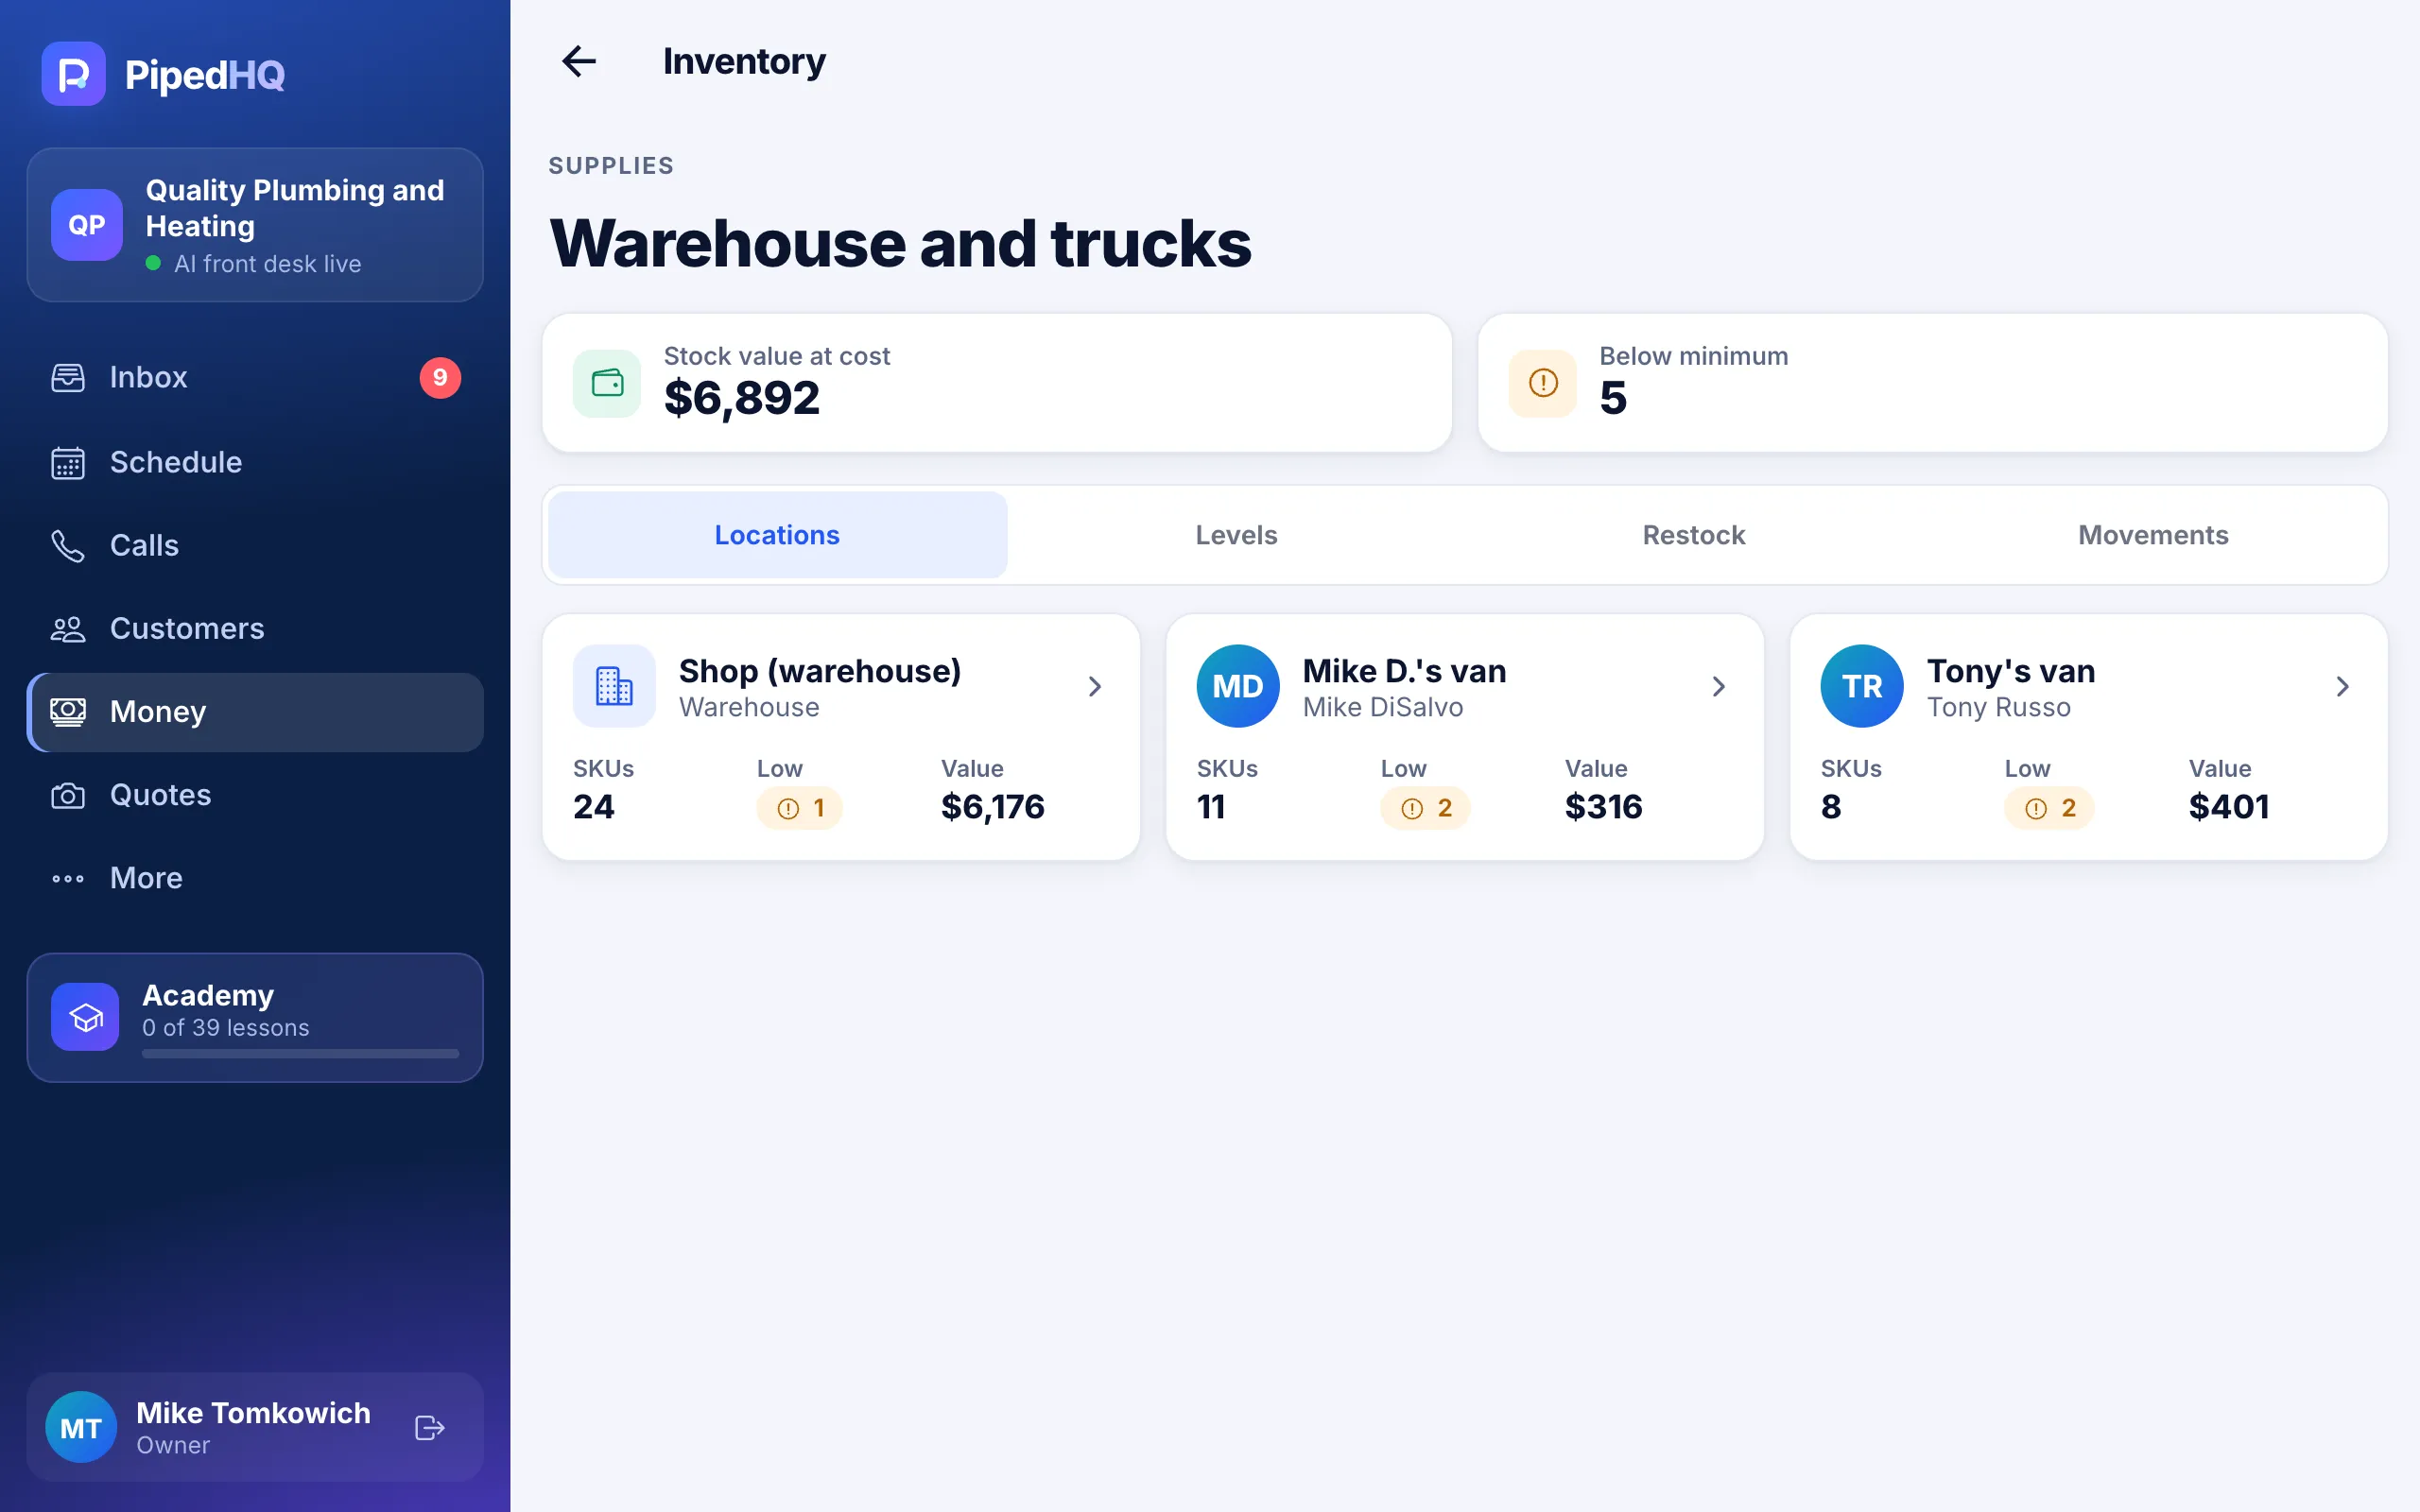Click the red 9 notification badge
The width and height of the screenshot is (2420, 1512).
pos(440,378)
